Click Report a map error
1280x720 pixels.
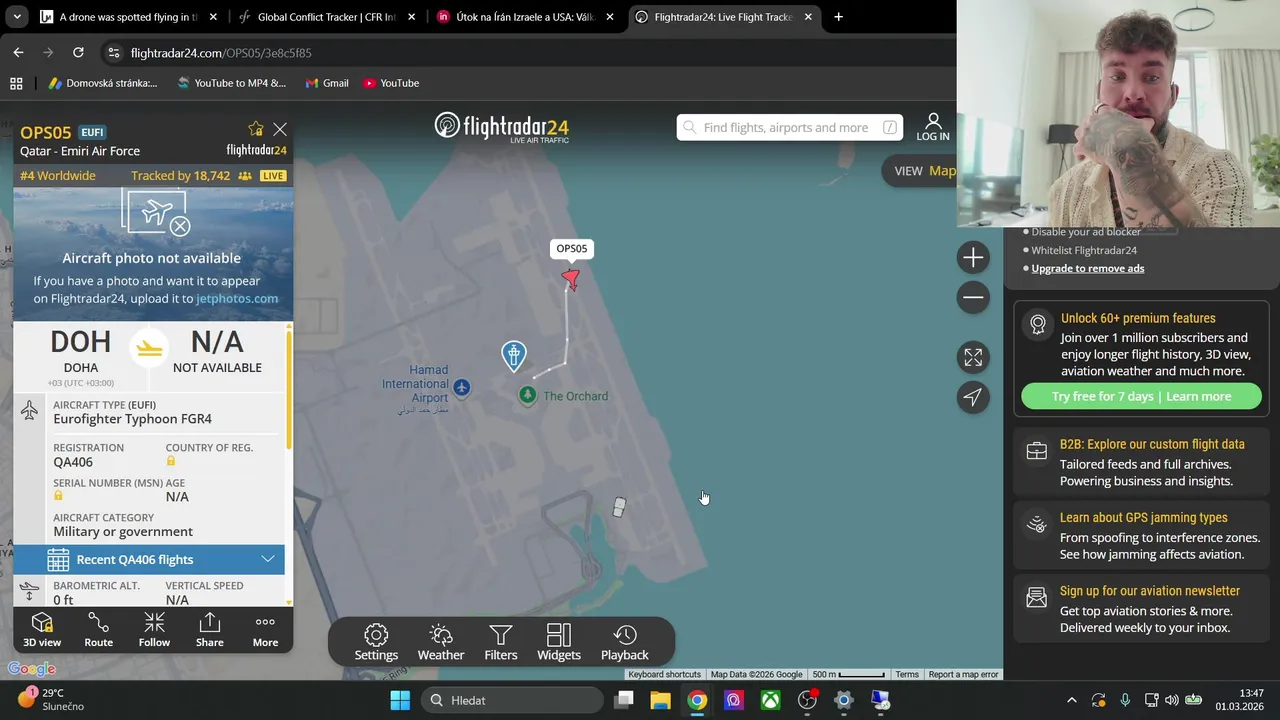pyautogui.click(x=963, y=674)
